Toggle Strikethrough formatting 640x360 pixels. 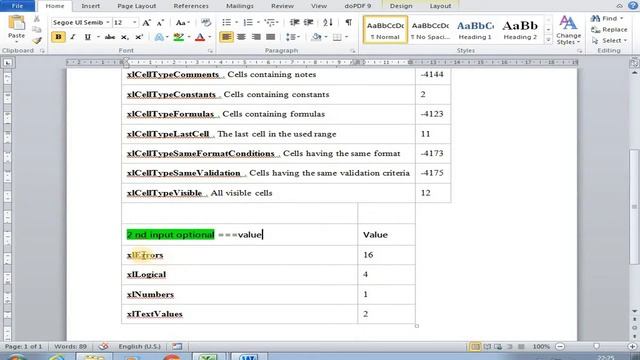click(x=110, y=37)
